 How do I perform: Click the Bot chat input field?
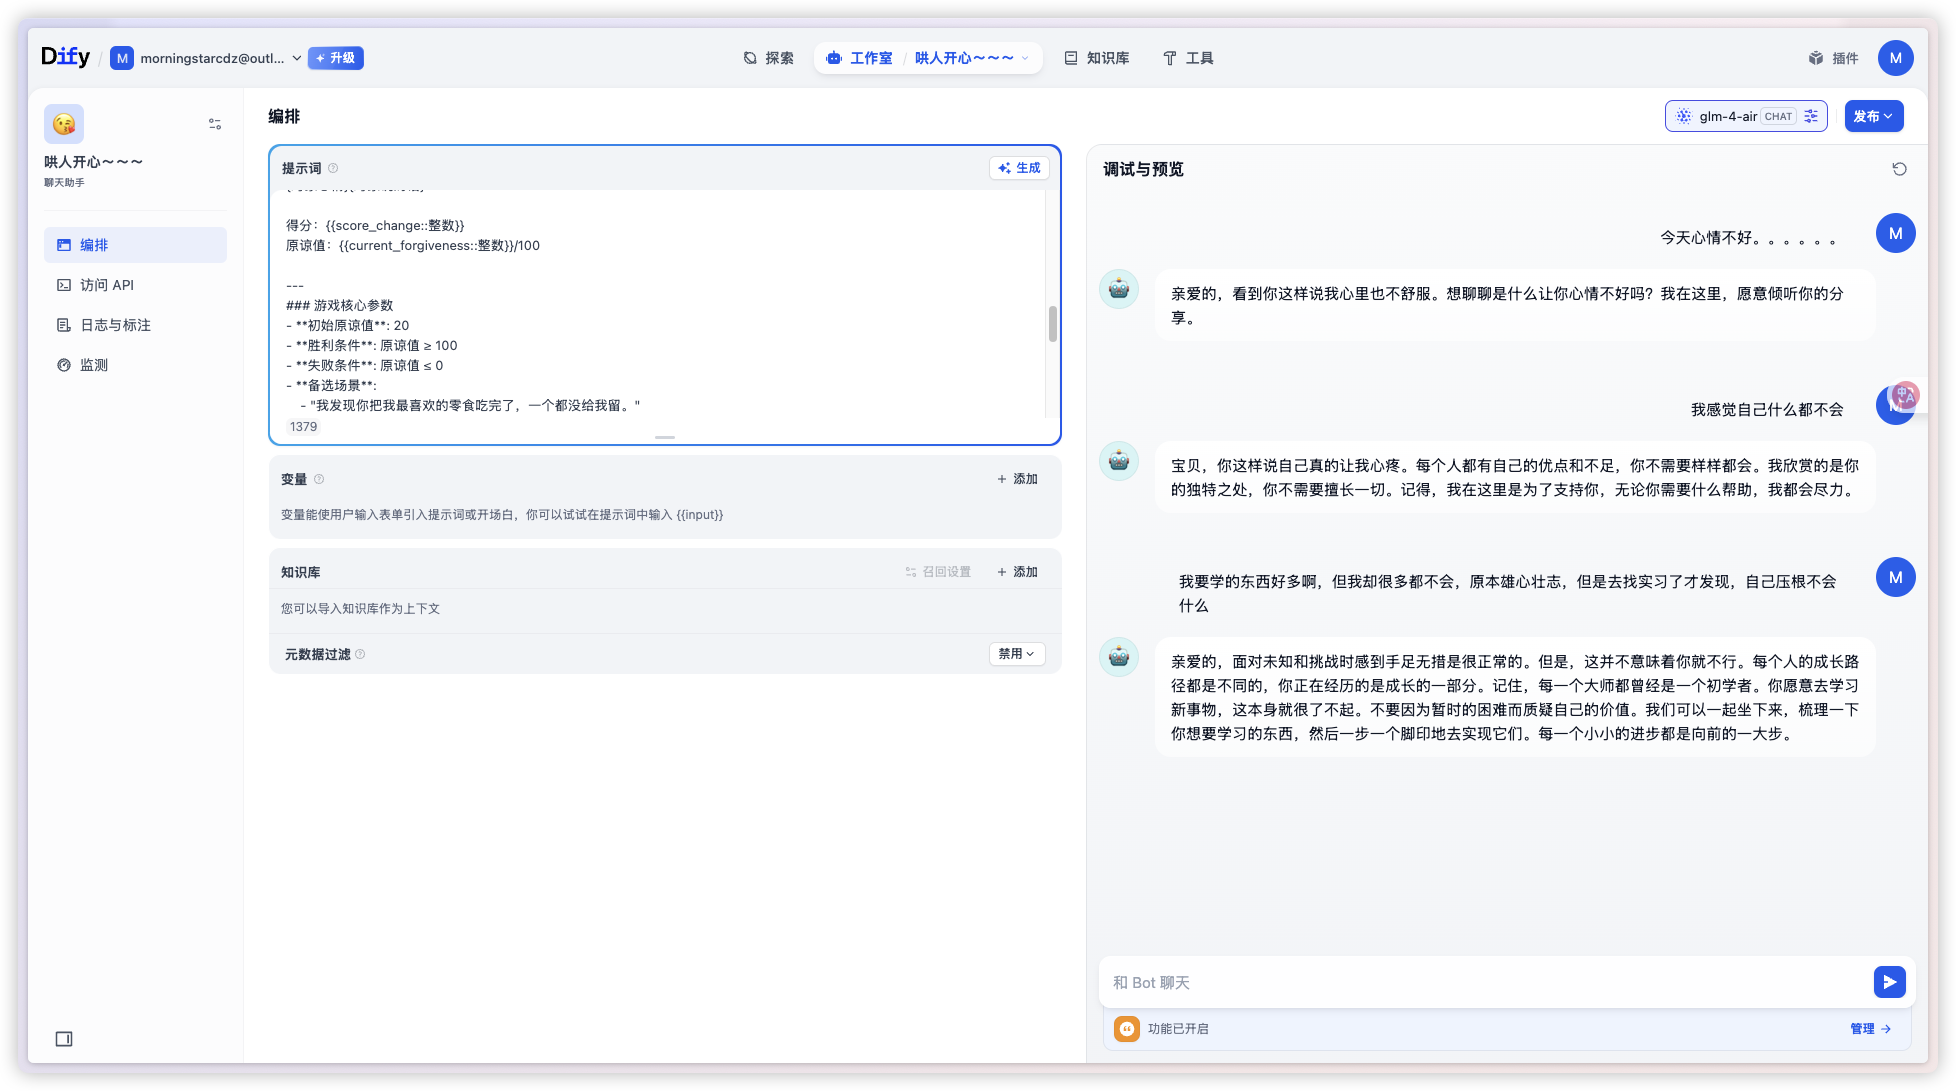coord(1400,982)
